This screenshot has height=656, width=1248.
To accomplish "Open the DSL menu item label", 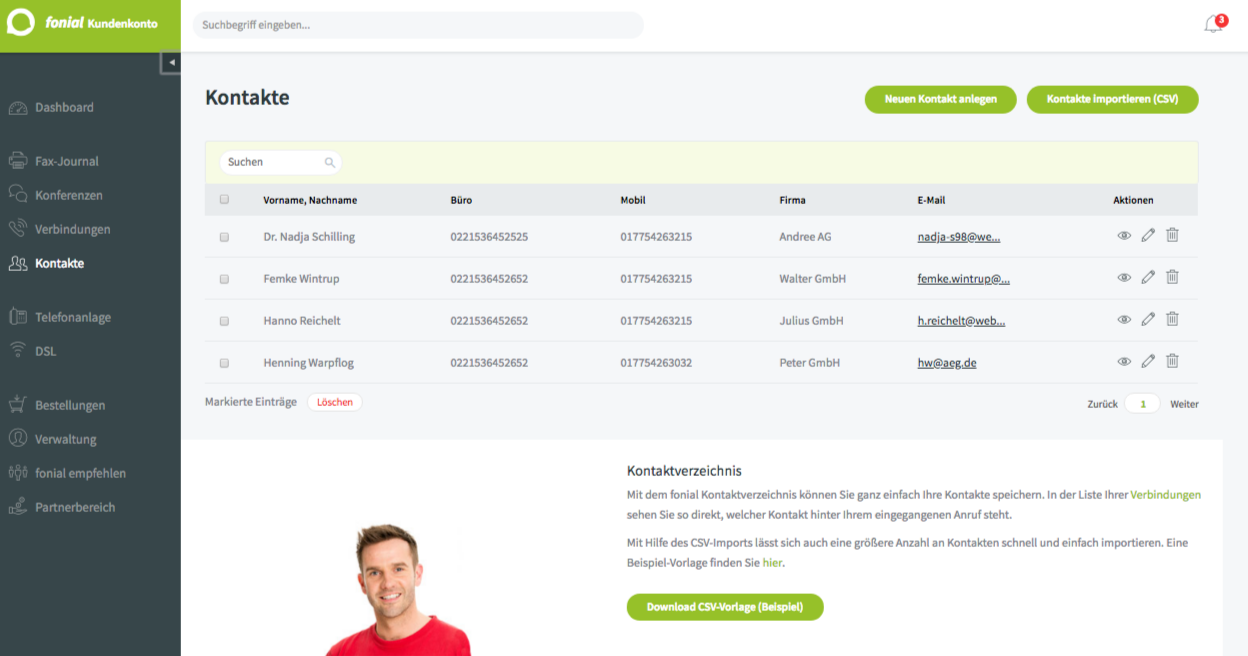I will click(x=46, y=352).
